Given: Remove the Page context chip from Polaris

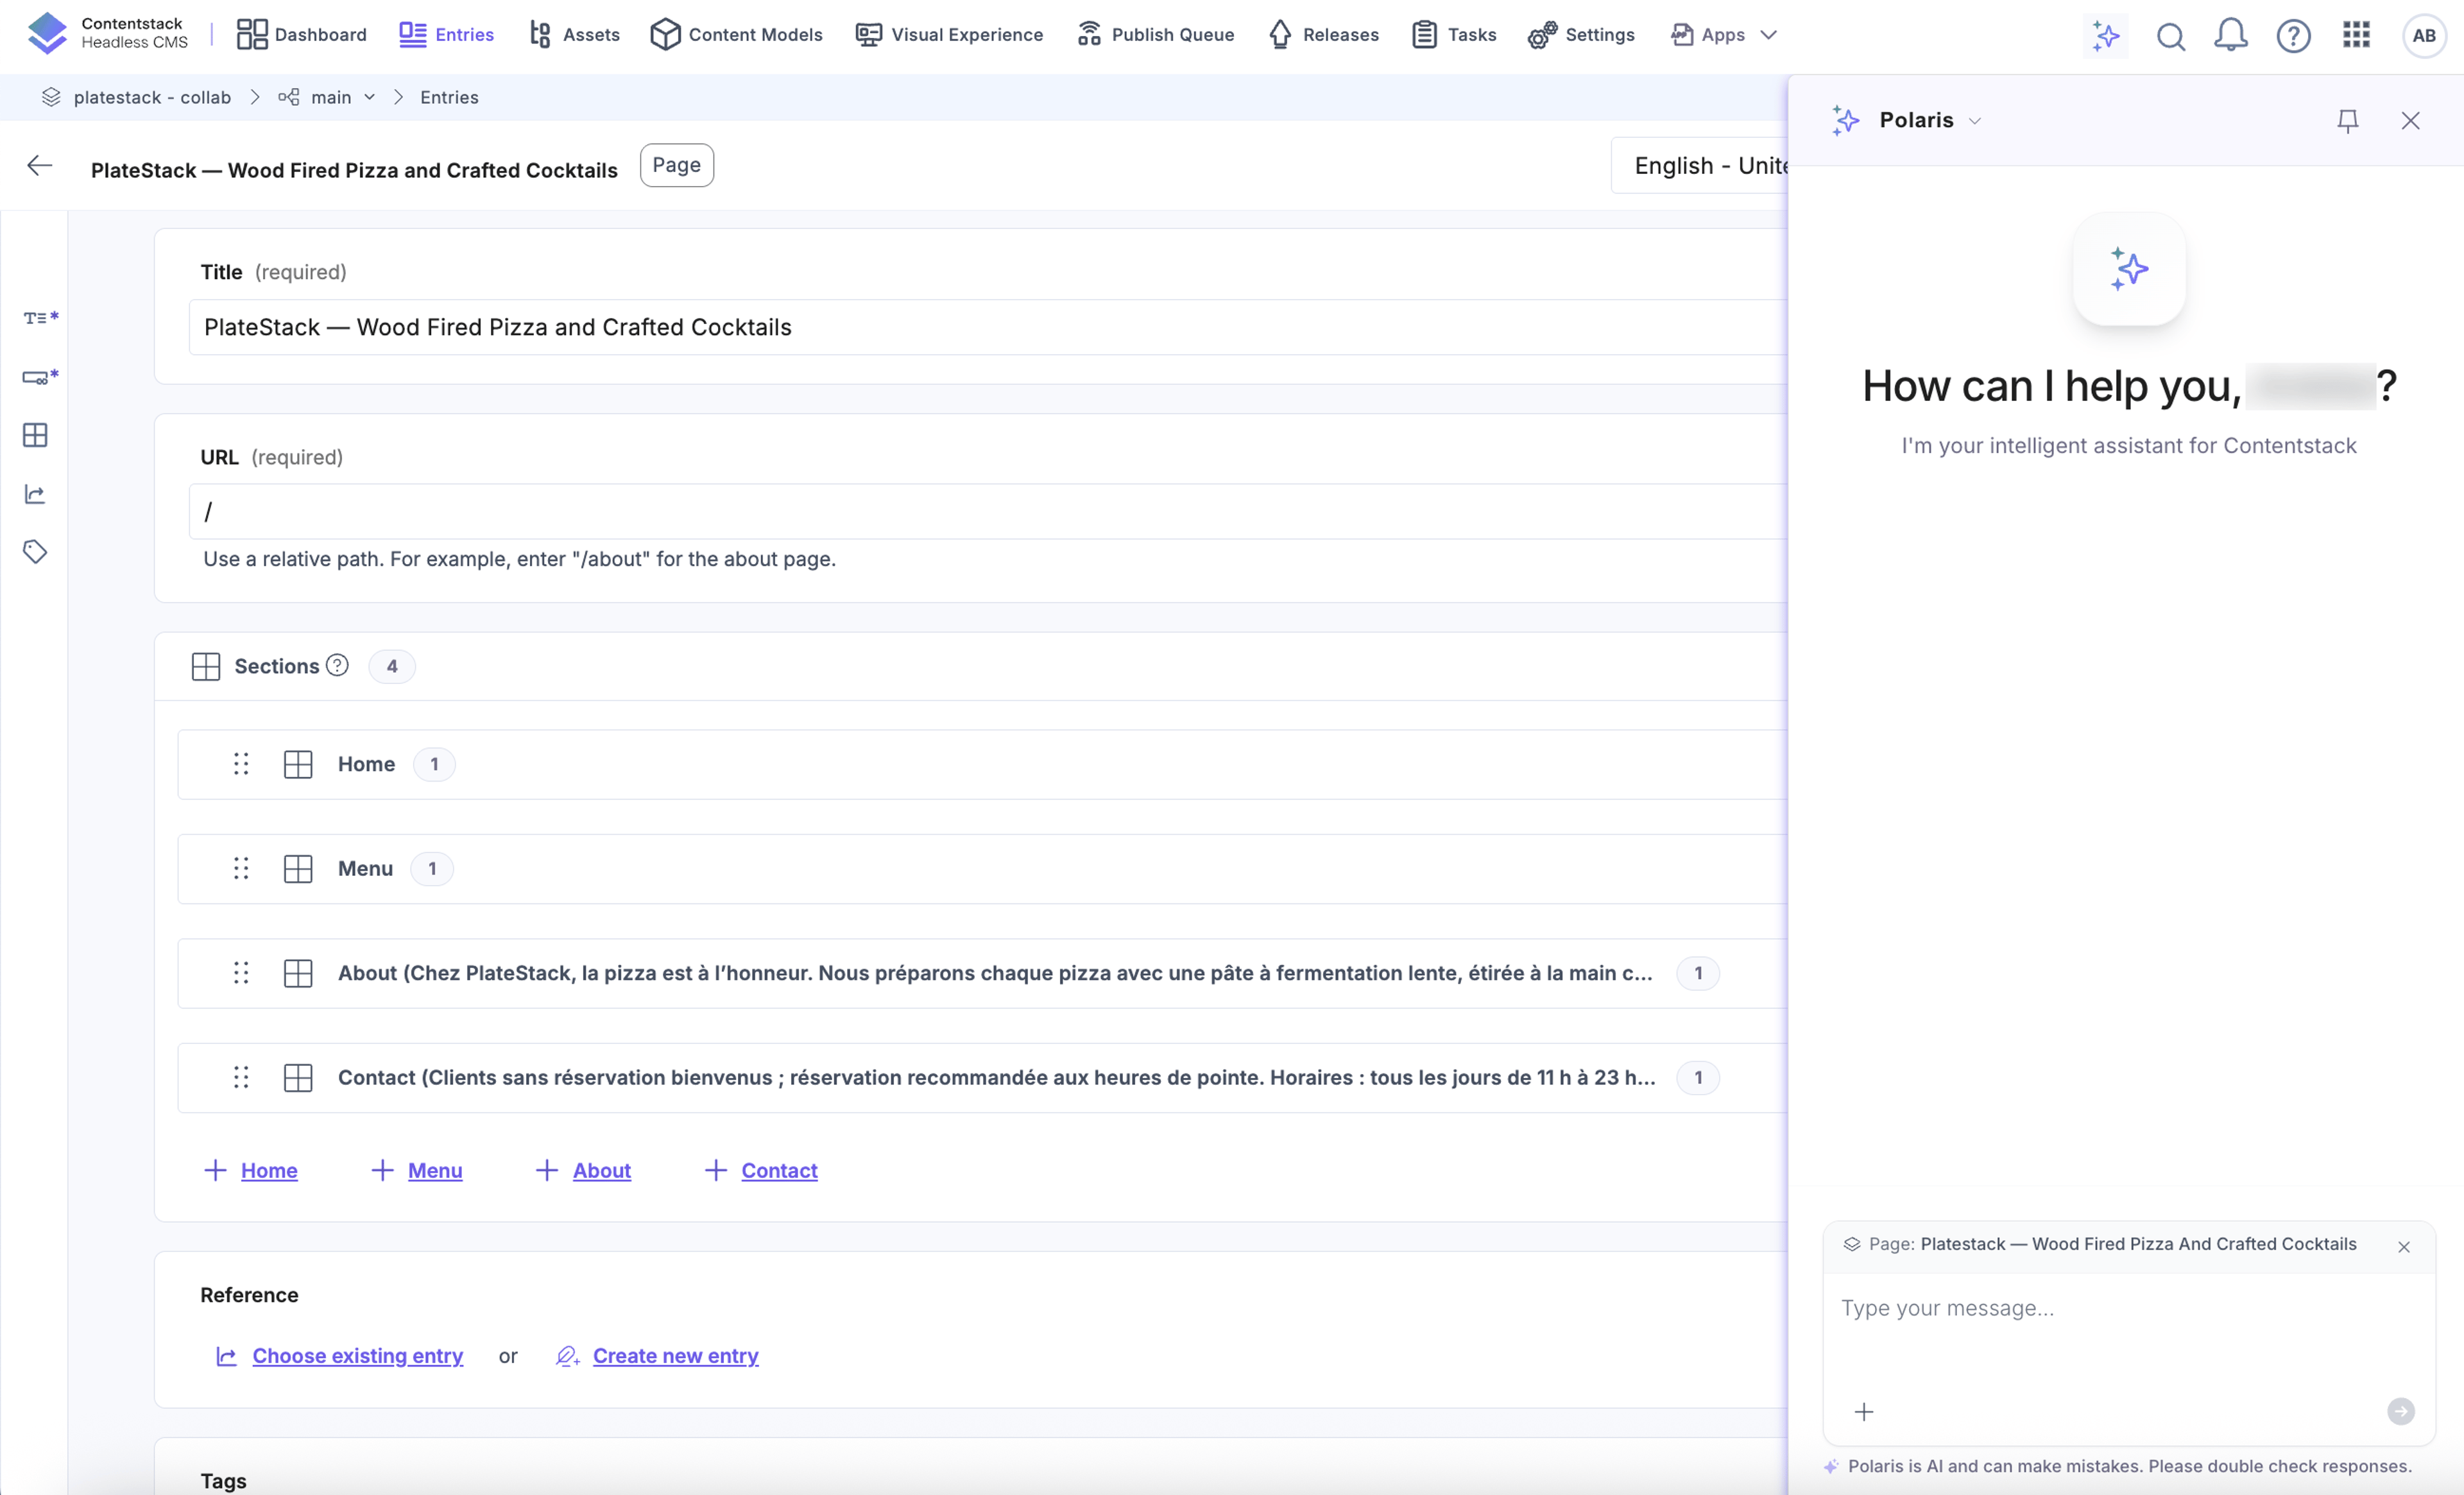Looking at the screenshot, I should 2404,1246.
